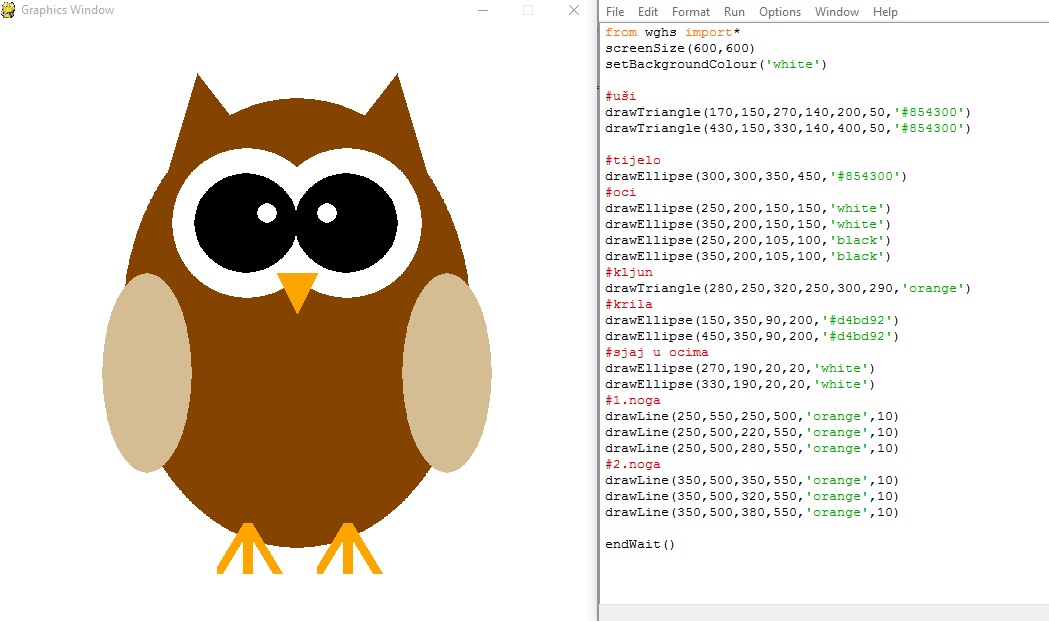Click the '#tijelo' comment
1049x621 pixels.
(633, 160)
